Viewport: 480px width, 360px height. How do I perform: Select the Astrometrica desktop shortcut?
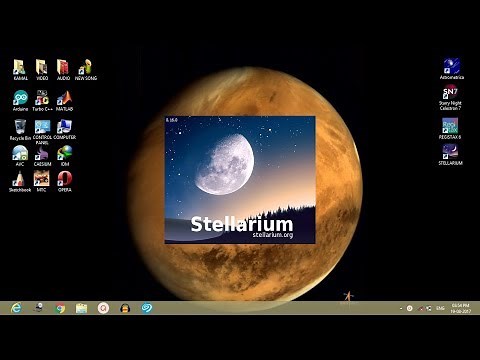451,69
